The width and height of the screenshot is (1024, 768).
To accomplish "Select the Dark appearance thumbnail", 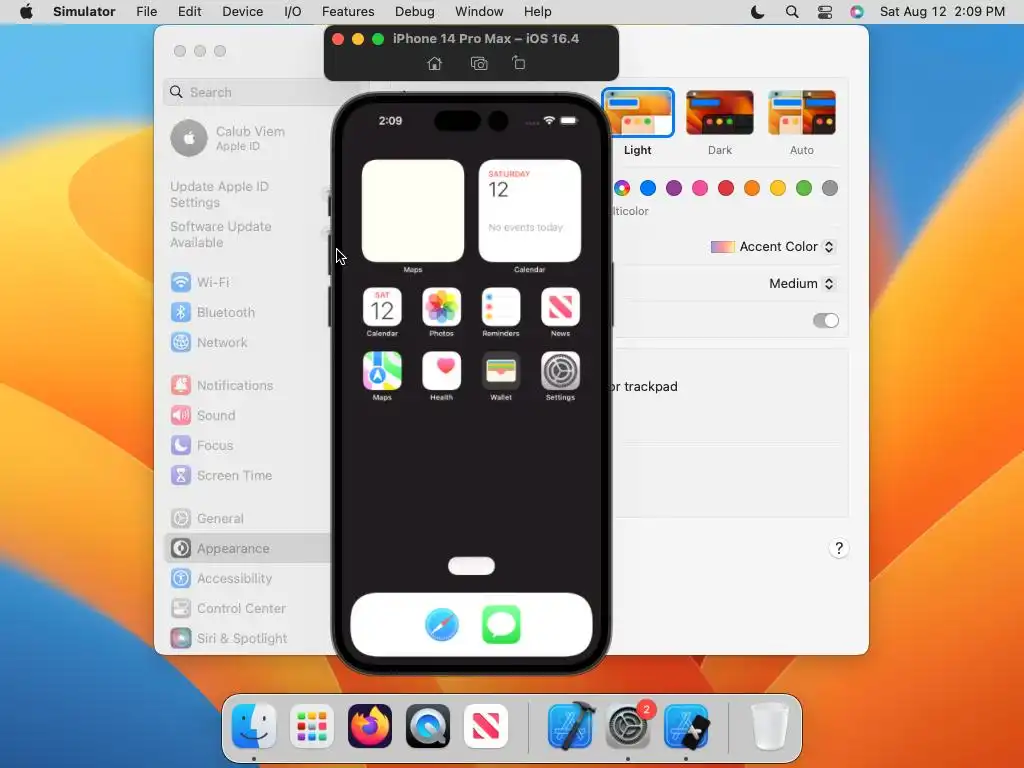I will 720,112.
